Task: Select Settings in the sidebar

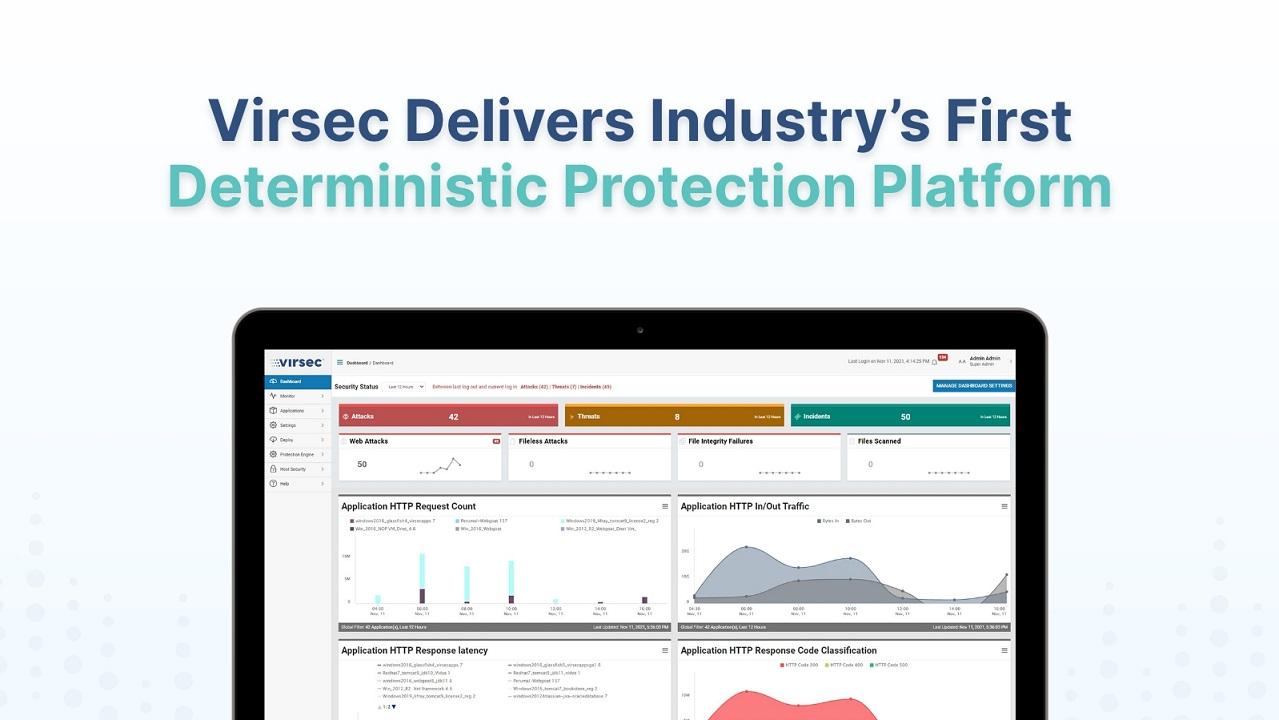Action: point(298,425)
